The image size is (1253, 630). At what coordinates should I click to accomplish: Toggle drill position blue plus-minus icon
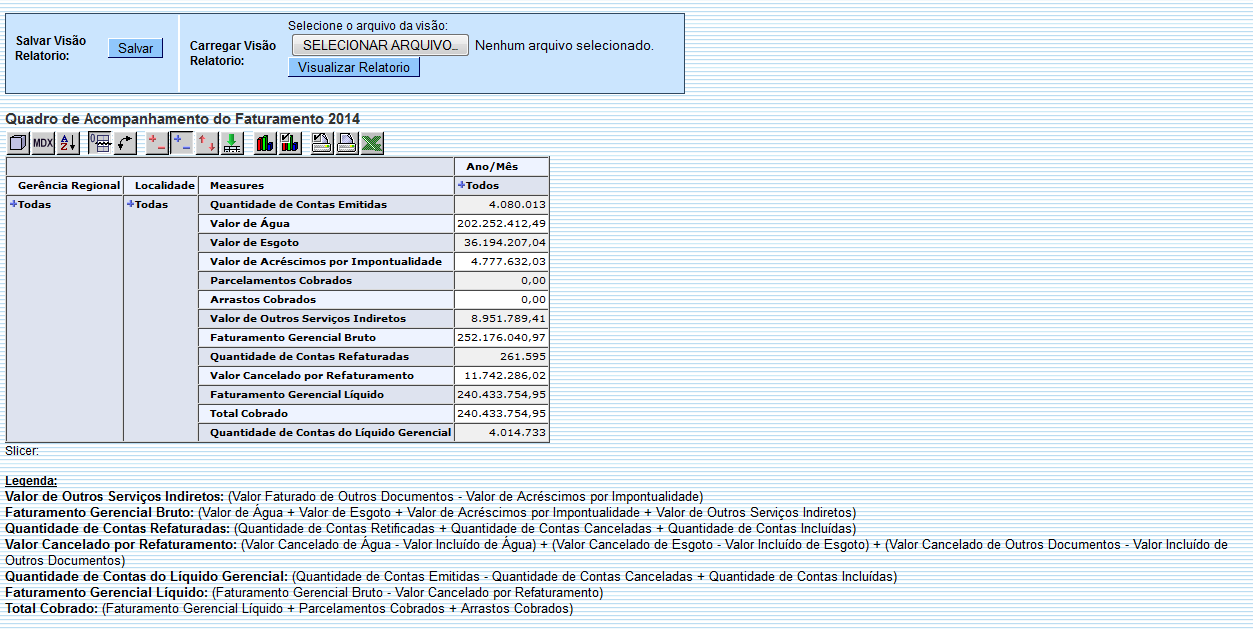click(x=180, y=143)
